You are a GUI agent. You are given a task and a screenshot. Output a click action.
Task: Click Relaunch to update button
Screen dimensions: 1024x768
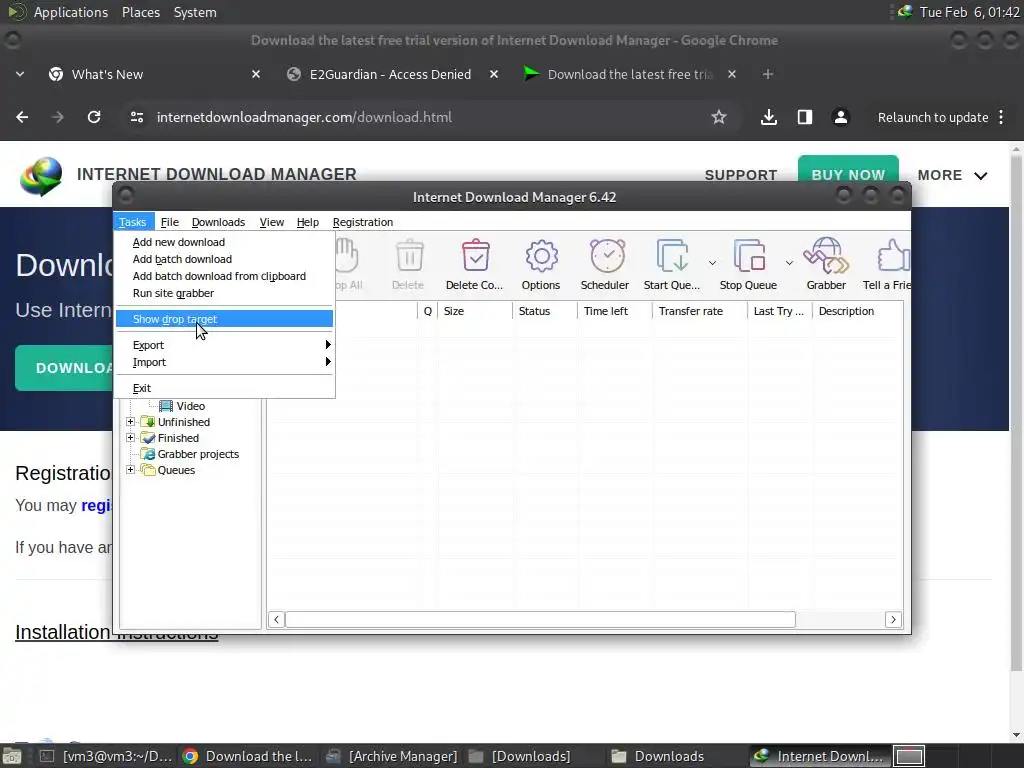[x=933, y=117]
